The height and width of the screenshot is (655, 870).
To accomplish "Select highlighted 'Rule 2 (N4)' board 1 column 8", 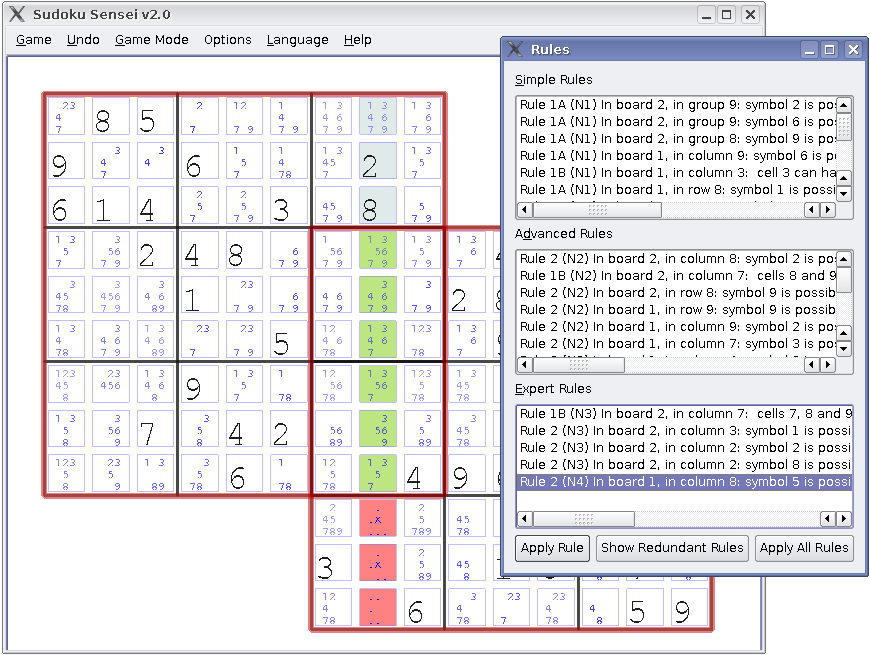I will 684,481.
